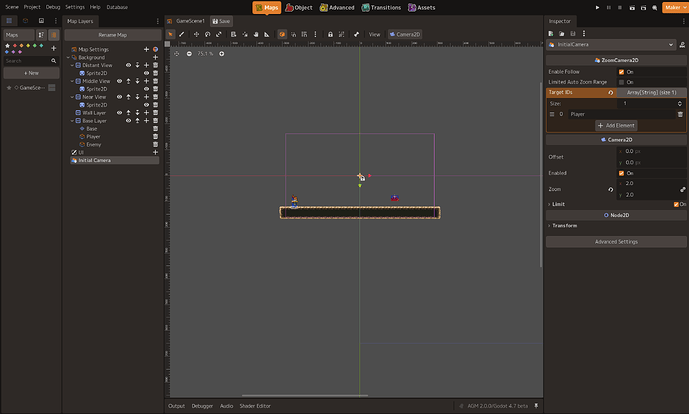This screenshot has height=414, width=689.
Task: Toggle the Limit On checkbox
Action: coord(676,204)
